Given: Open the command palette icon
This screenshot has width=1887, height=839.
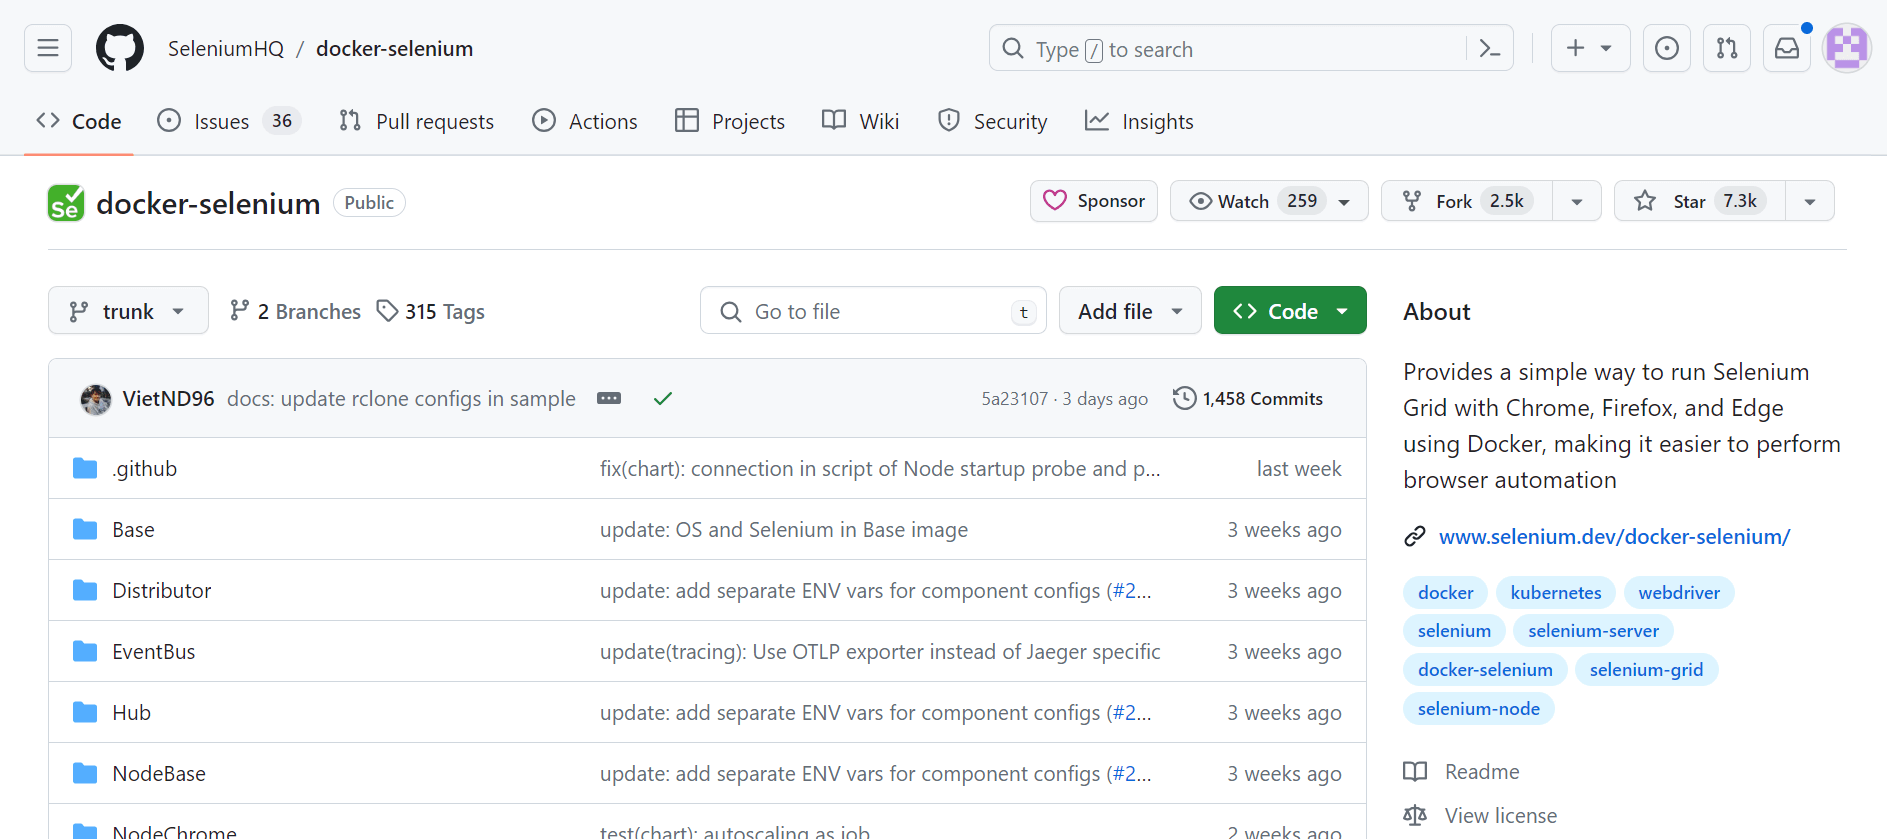Looking at the screenshot, I should 1489,48.
